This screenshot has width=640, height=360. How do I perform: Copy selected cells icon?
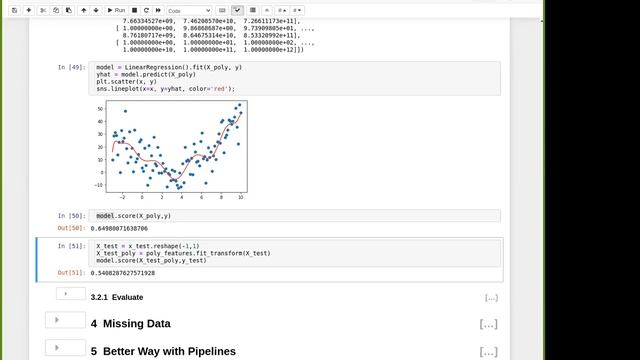[x=56, y=10]
